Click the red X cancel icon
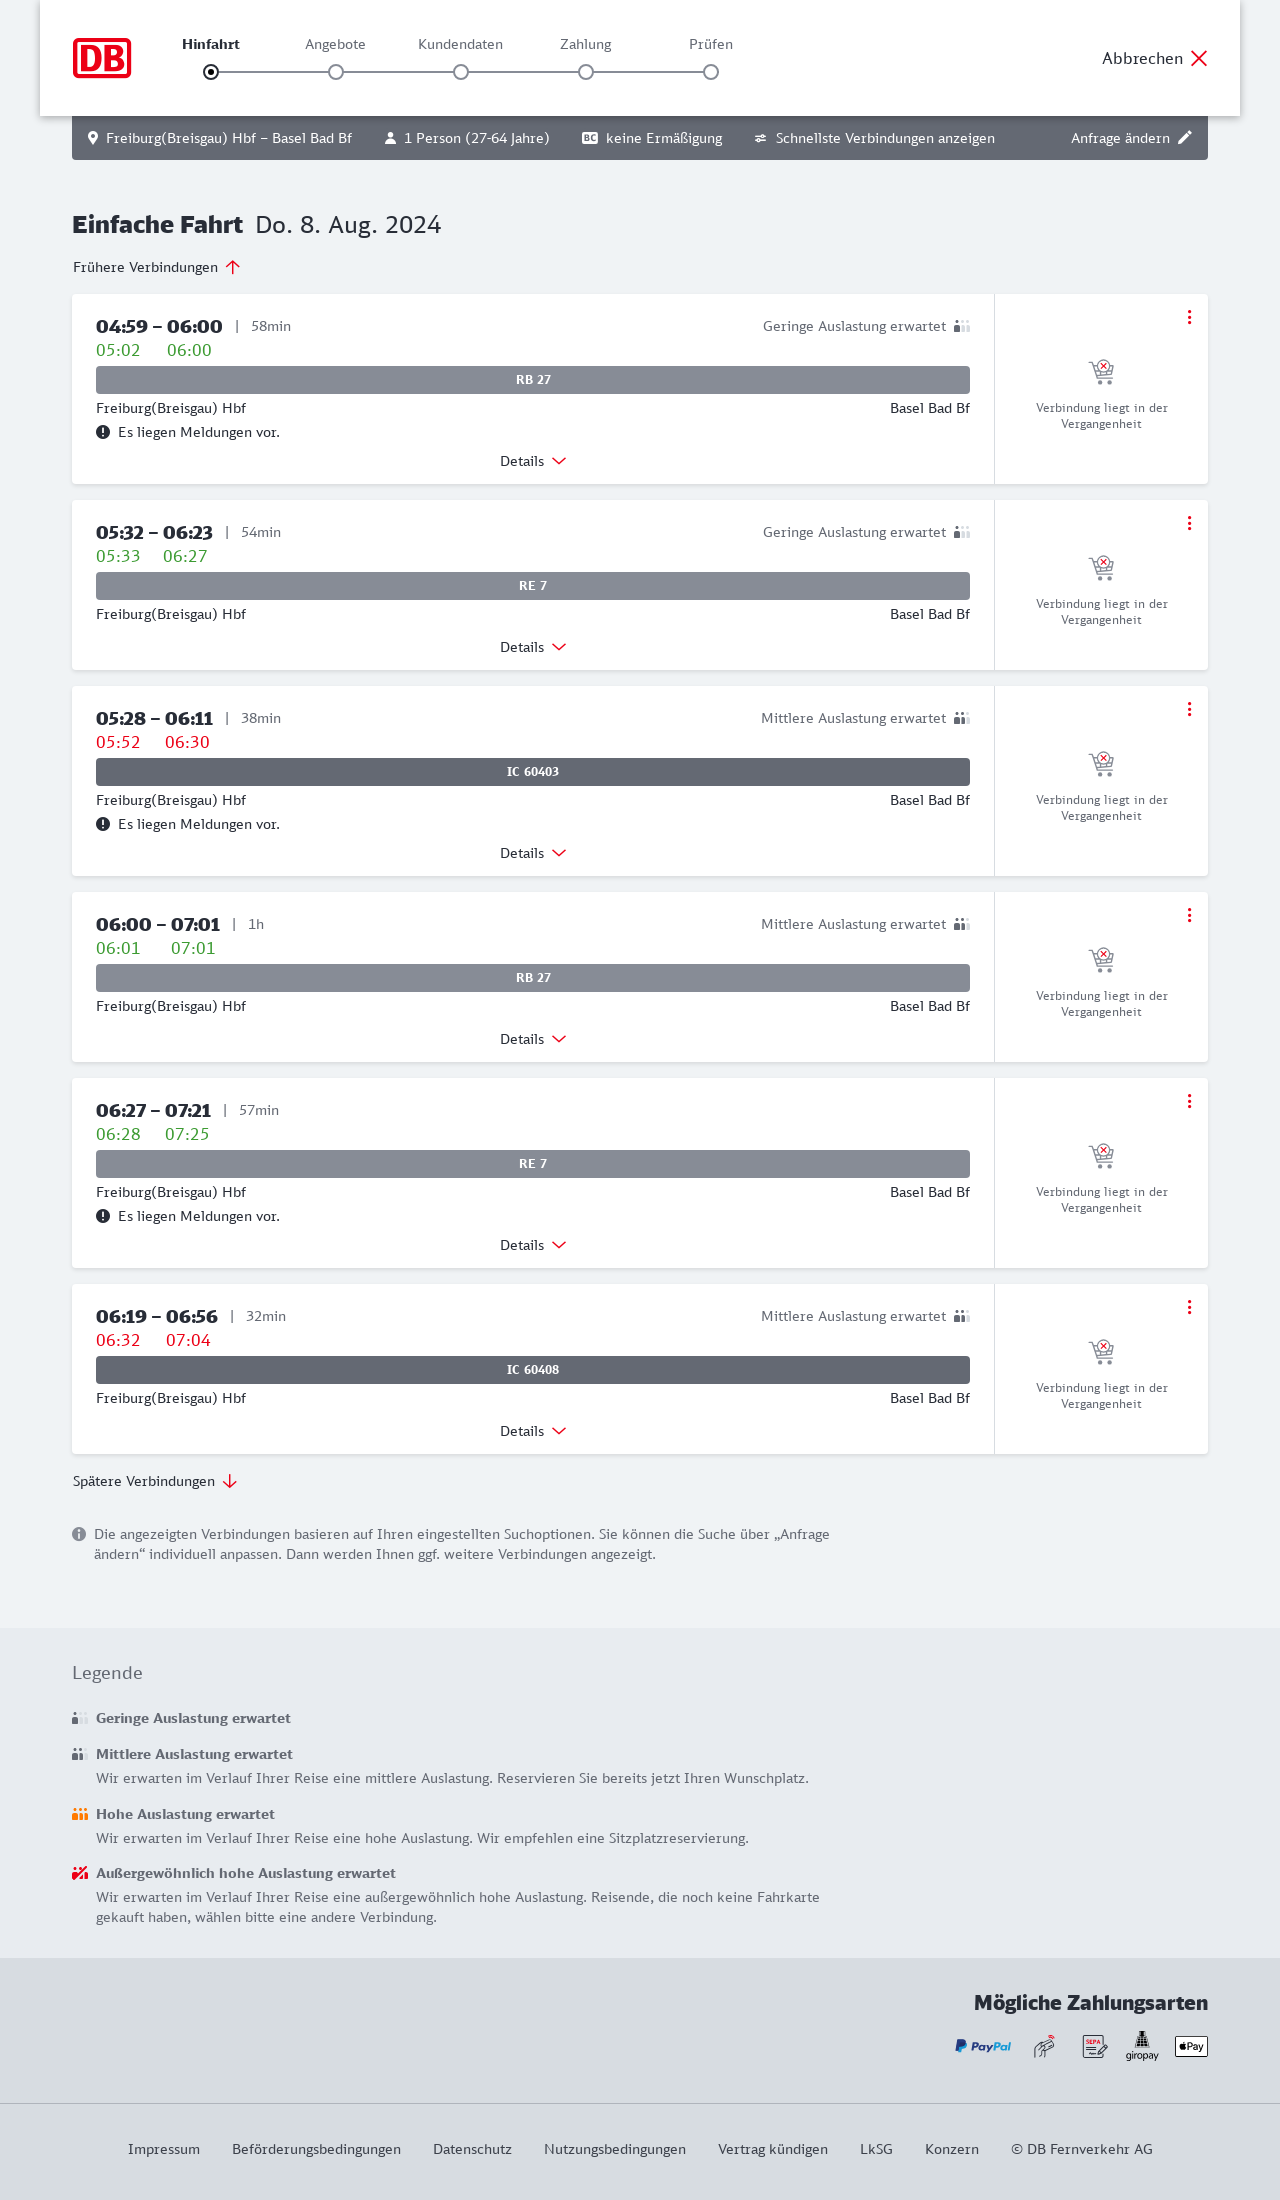Screen dimensions: 1280x2200 pyautogui.click(x=1199, y=58)
